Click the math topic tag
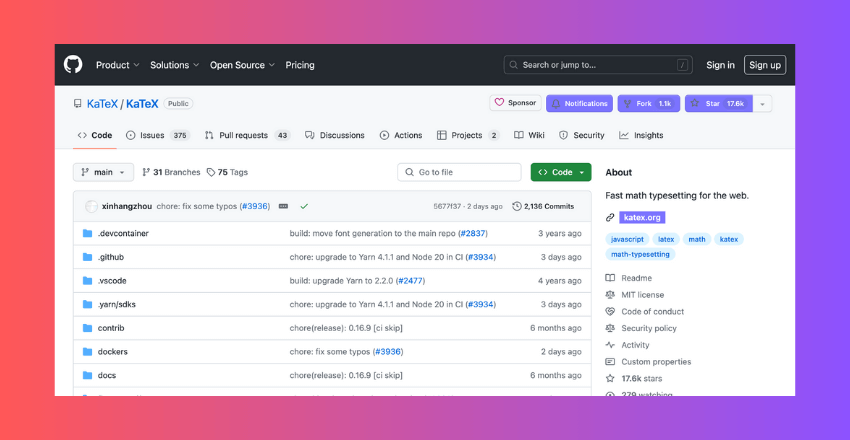 pos(697,239)
